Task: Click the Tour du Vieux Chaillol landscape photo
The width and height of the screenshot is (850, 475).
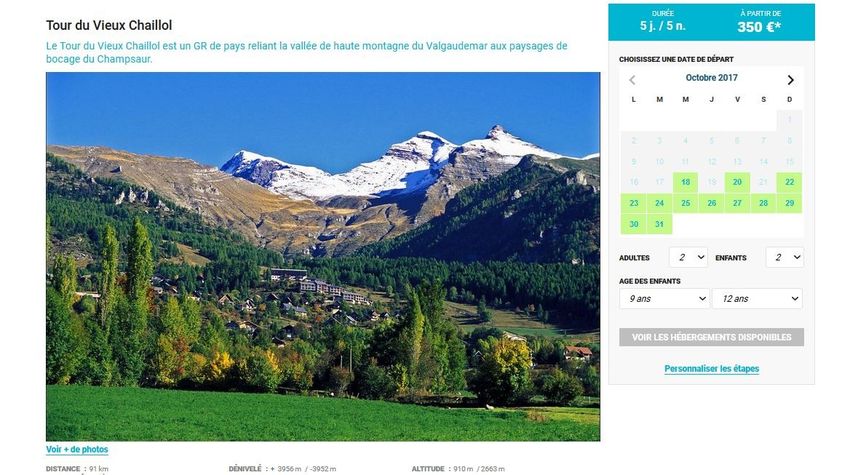Action: click(323, 256)
